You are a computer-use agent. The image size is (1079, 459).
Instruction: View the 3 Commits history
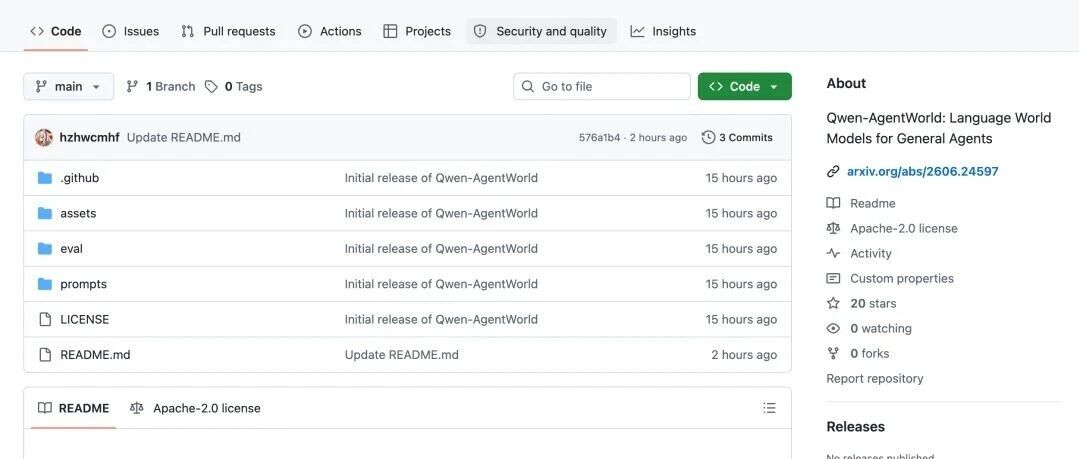(738, 138)
